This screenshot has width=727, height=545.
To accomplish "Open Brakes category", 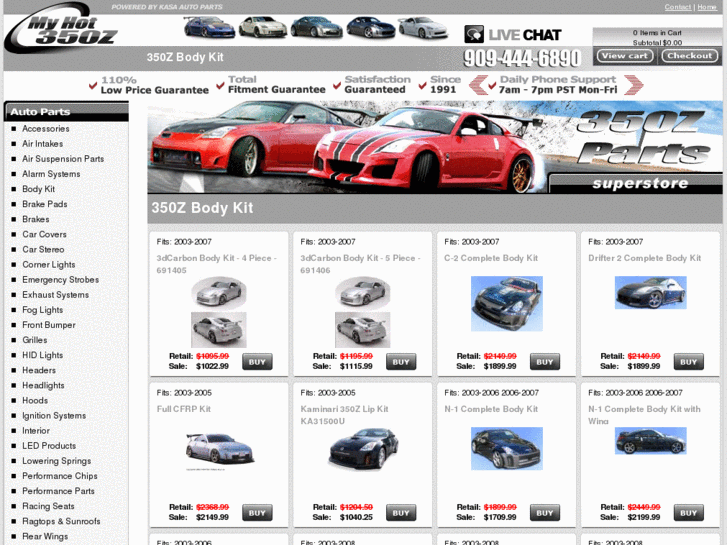I will click(x=36, y=219).
